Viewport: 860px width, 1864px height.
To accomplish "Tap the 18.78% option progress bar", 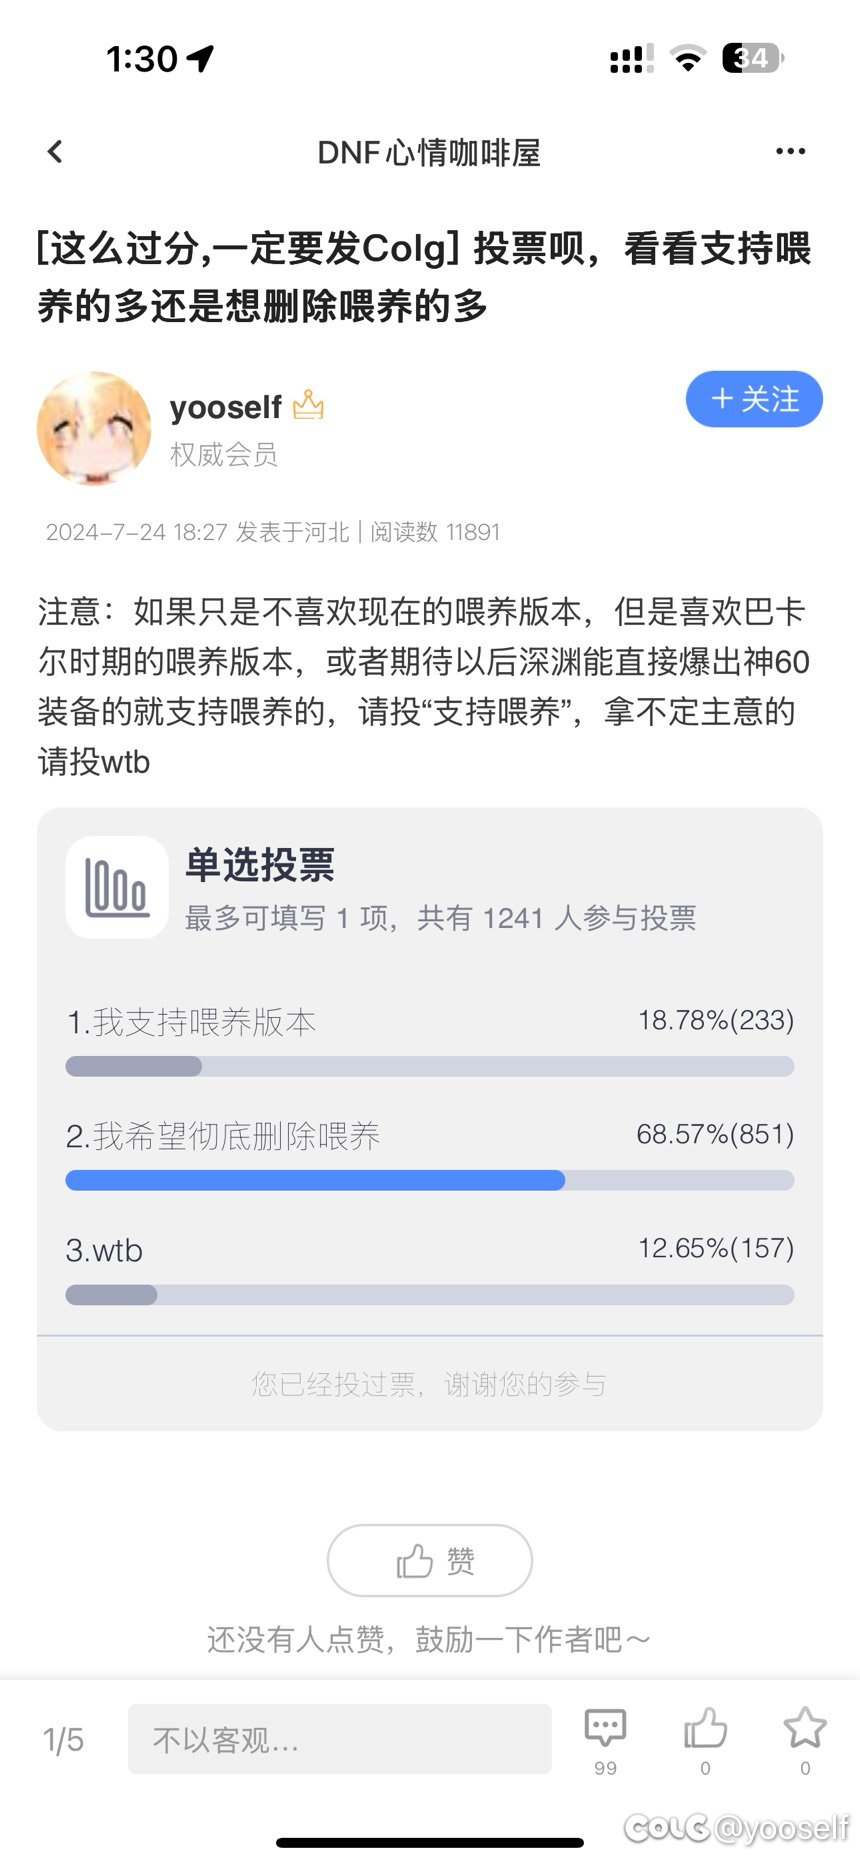I will click(430, 1066).
